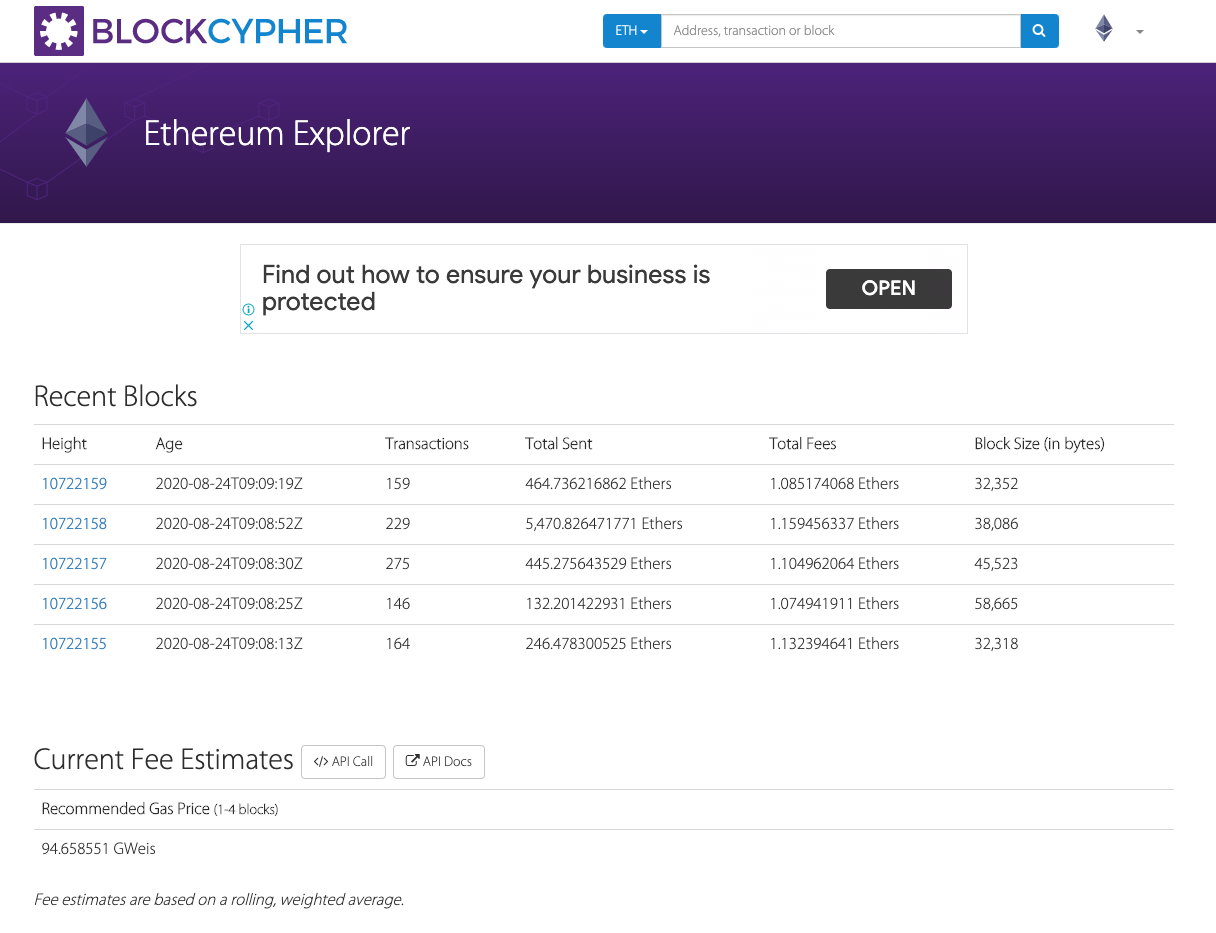Click block size 45,523
This screenshot has height=933, width=1216.
996,564
